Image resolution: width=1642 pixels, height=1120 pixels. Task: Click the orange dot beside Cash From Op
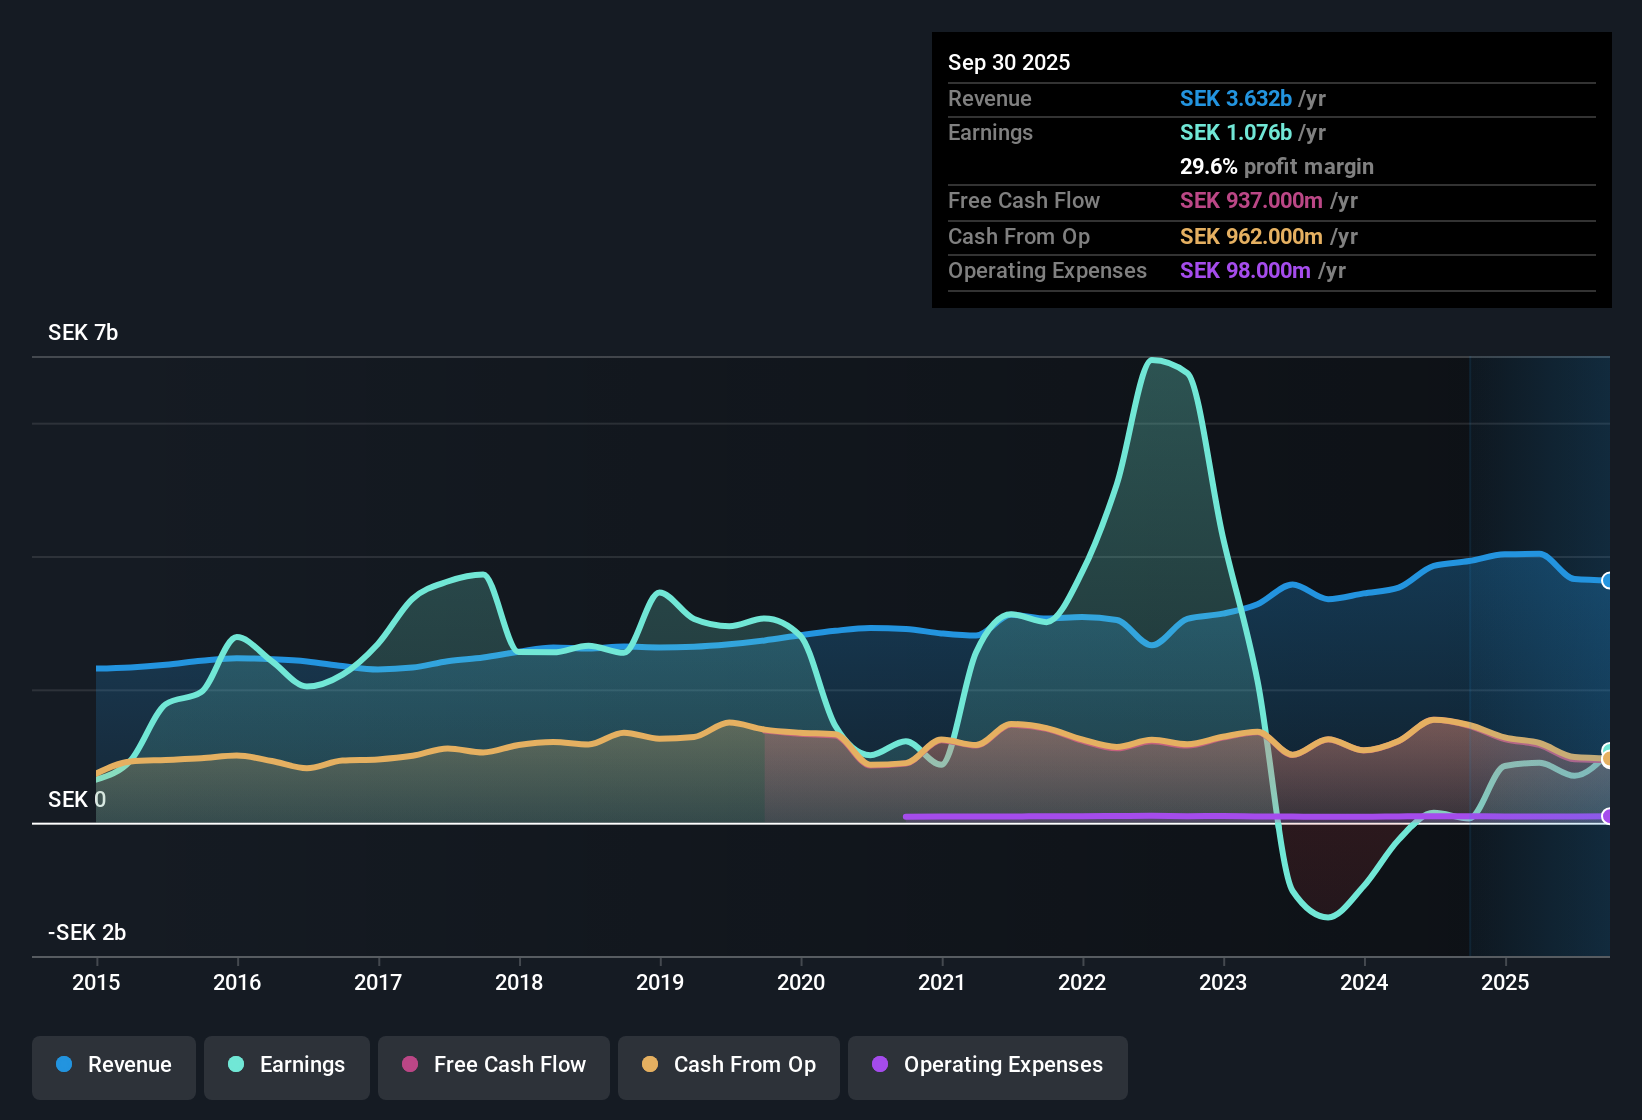coord(650,1064)
